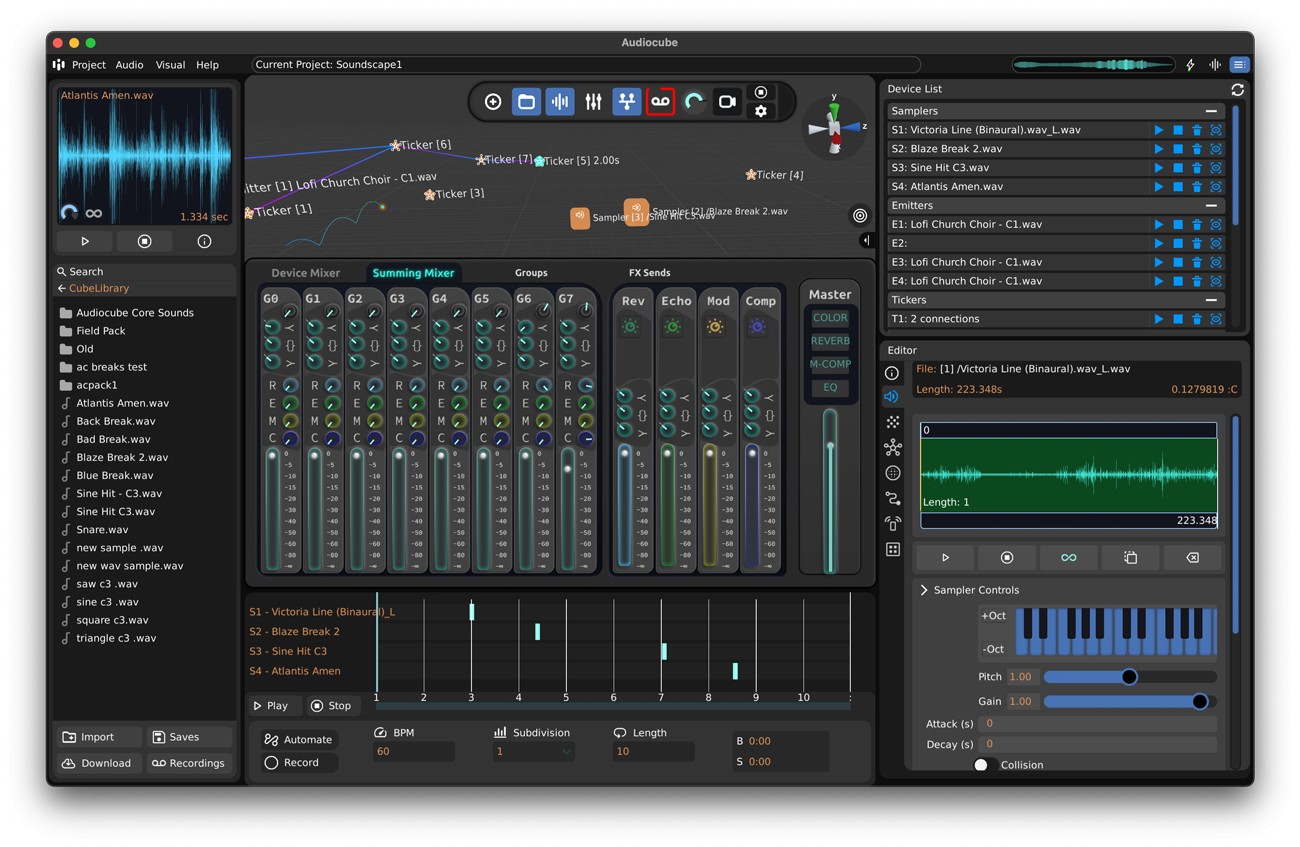Image resolution: width=1300 pixels, height=847 pixels.
Task: Enable the REVERB button on Master
Action: click(x=830, y=341)
